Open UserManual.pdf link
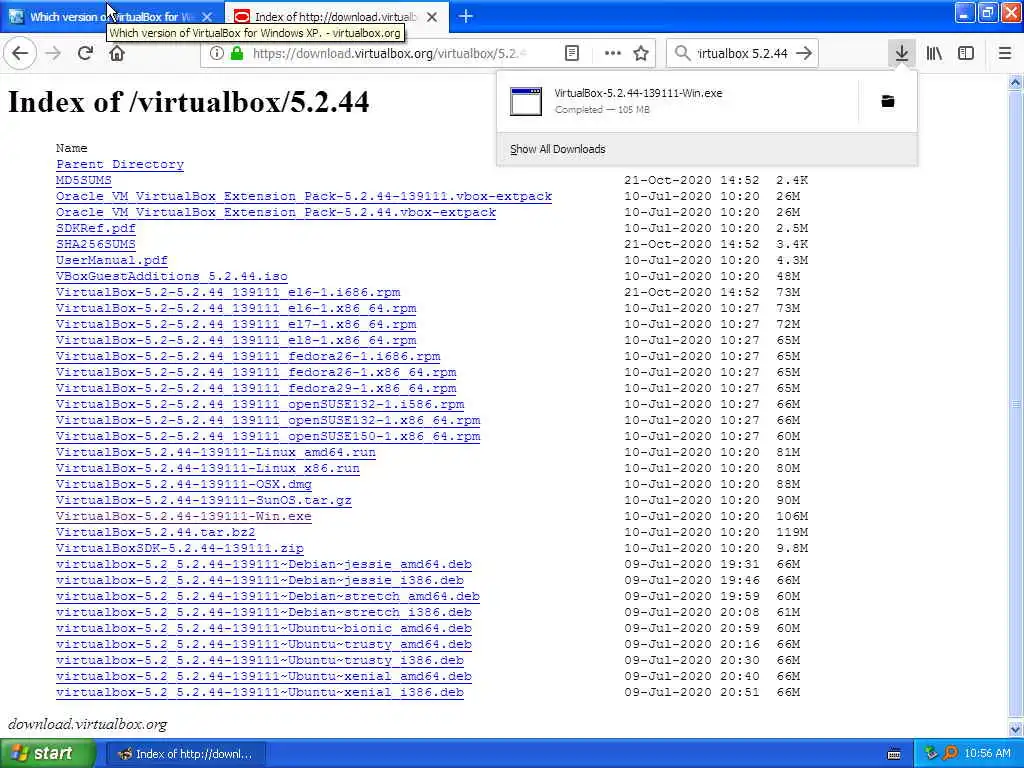Screen dimensions: 1024x768 (112, 261)
